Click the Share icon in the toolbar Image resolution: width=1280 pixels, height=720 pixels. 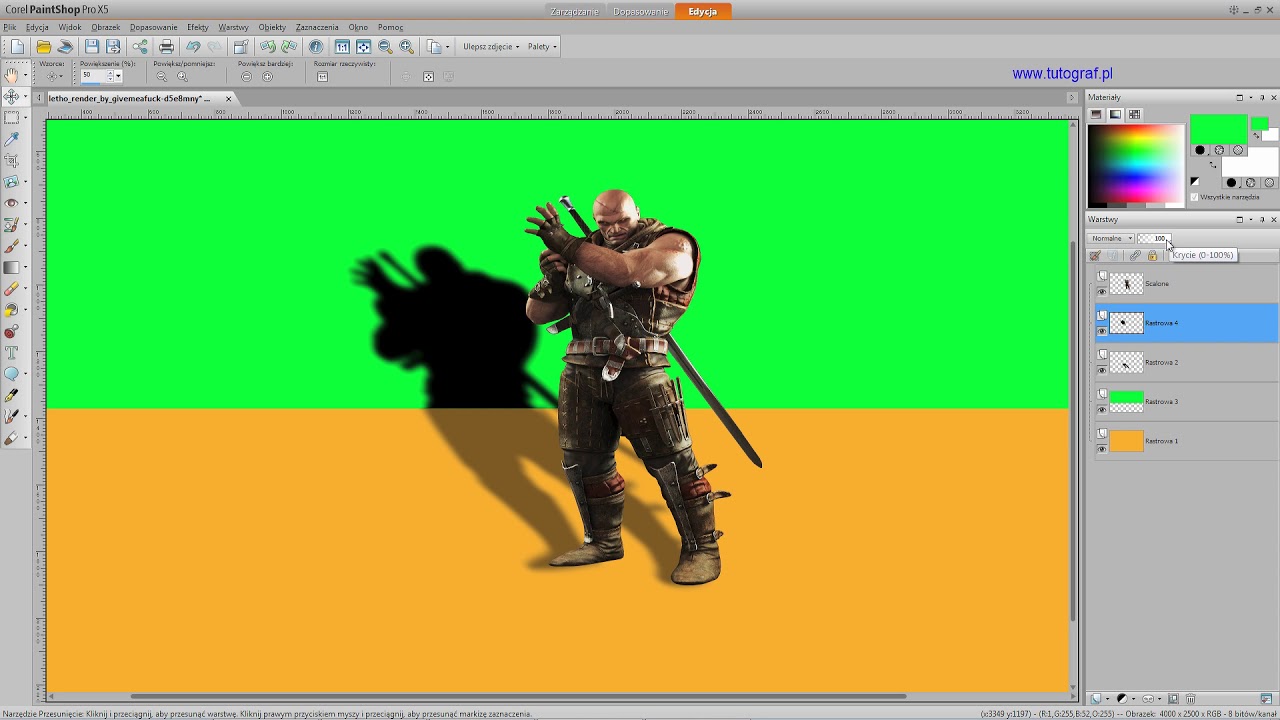click(x=140, y=47)
